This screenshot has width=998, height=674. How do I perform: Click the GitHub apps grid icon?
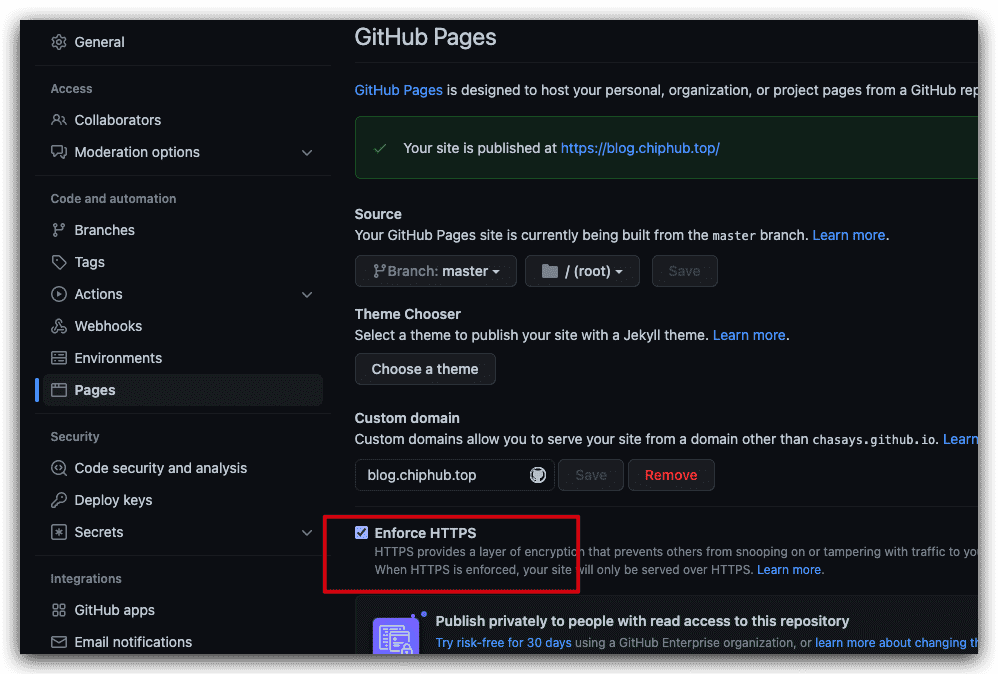pos(59,610)
